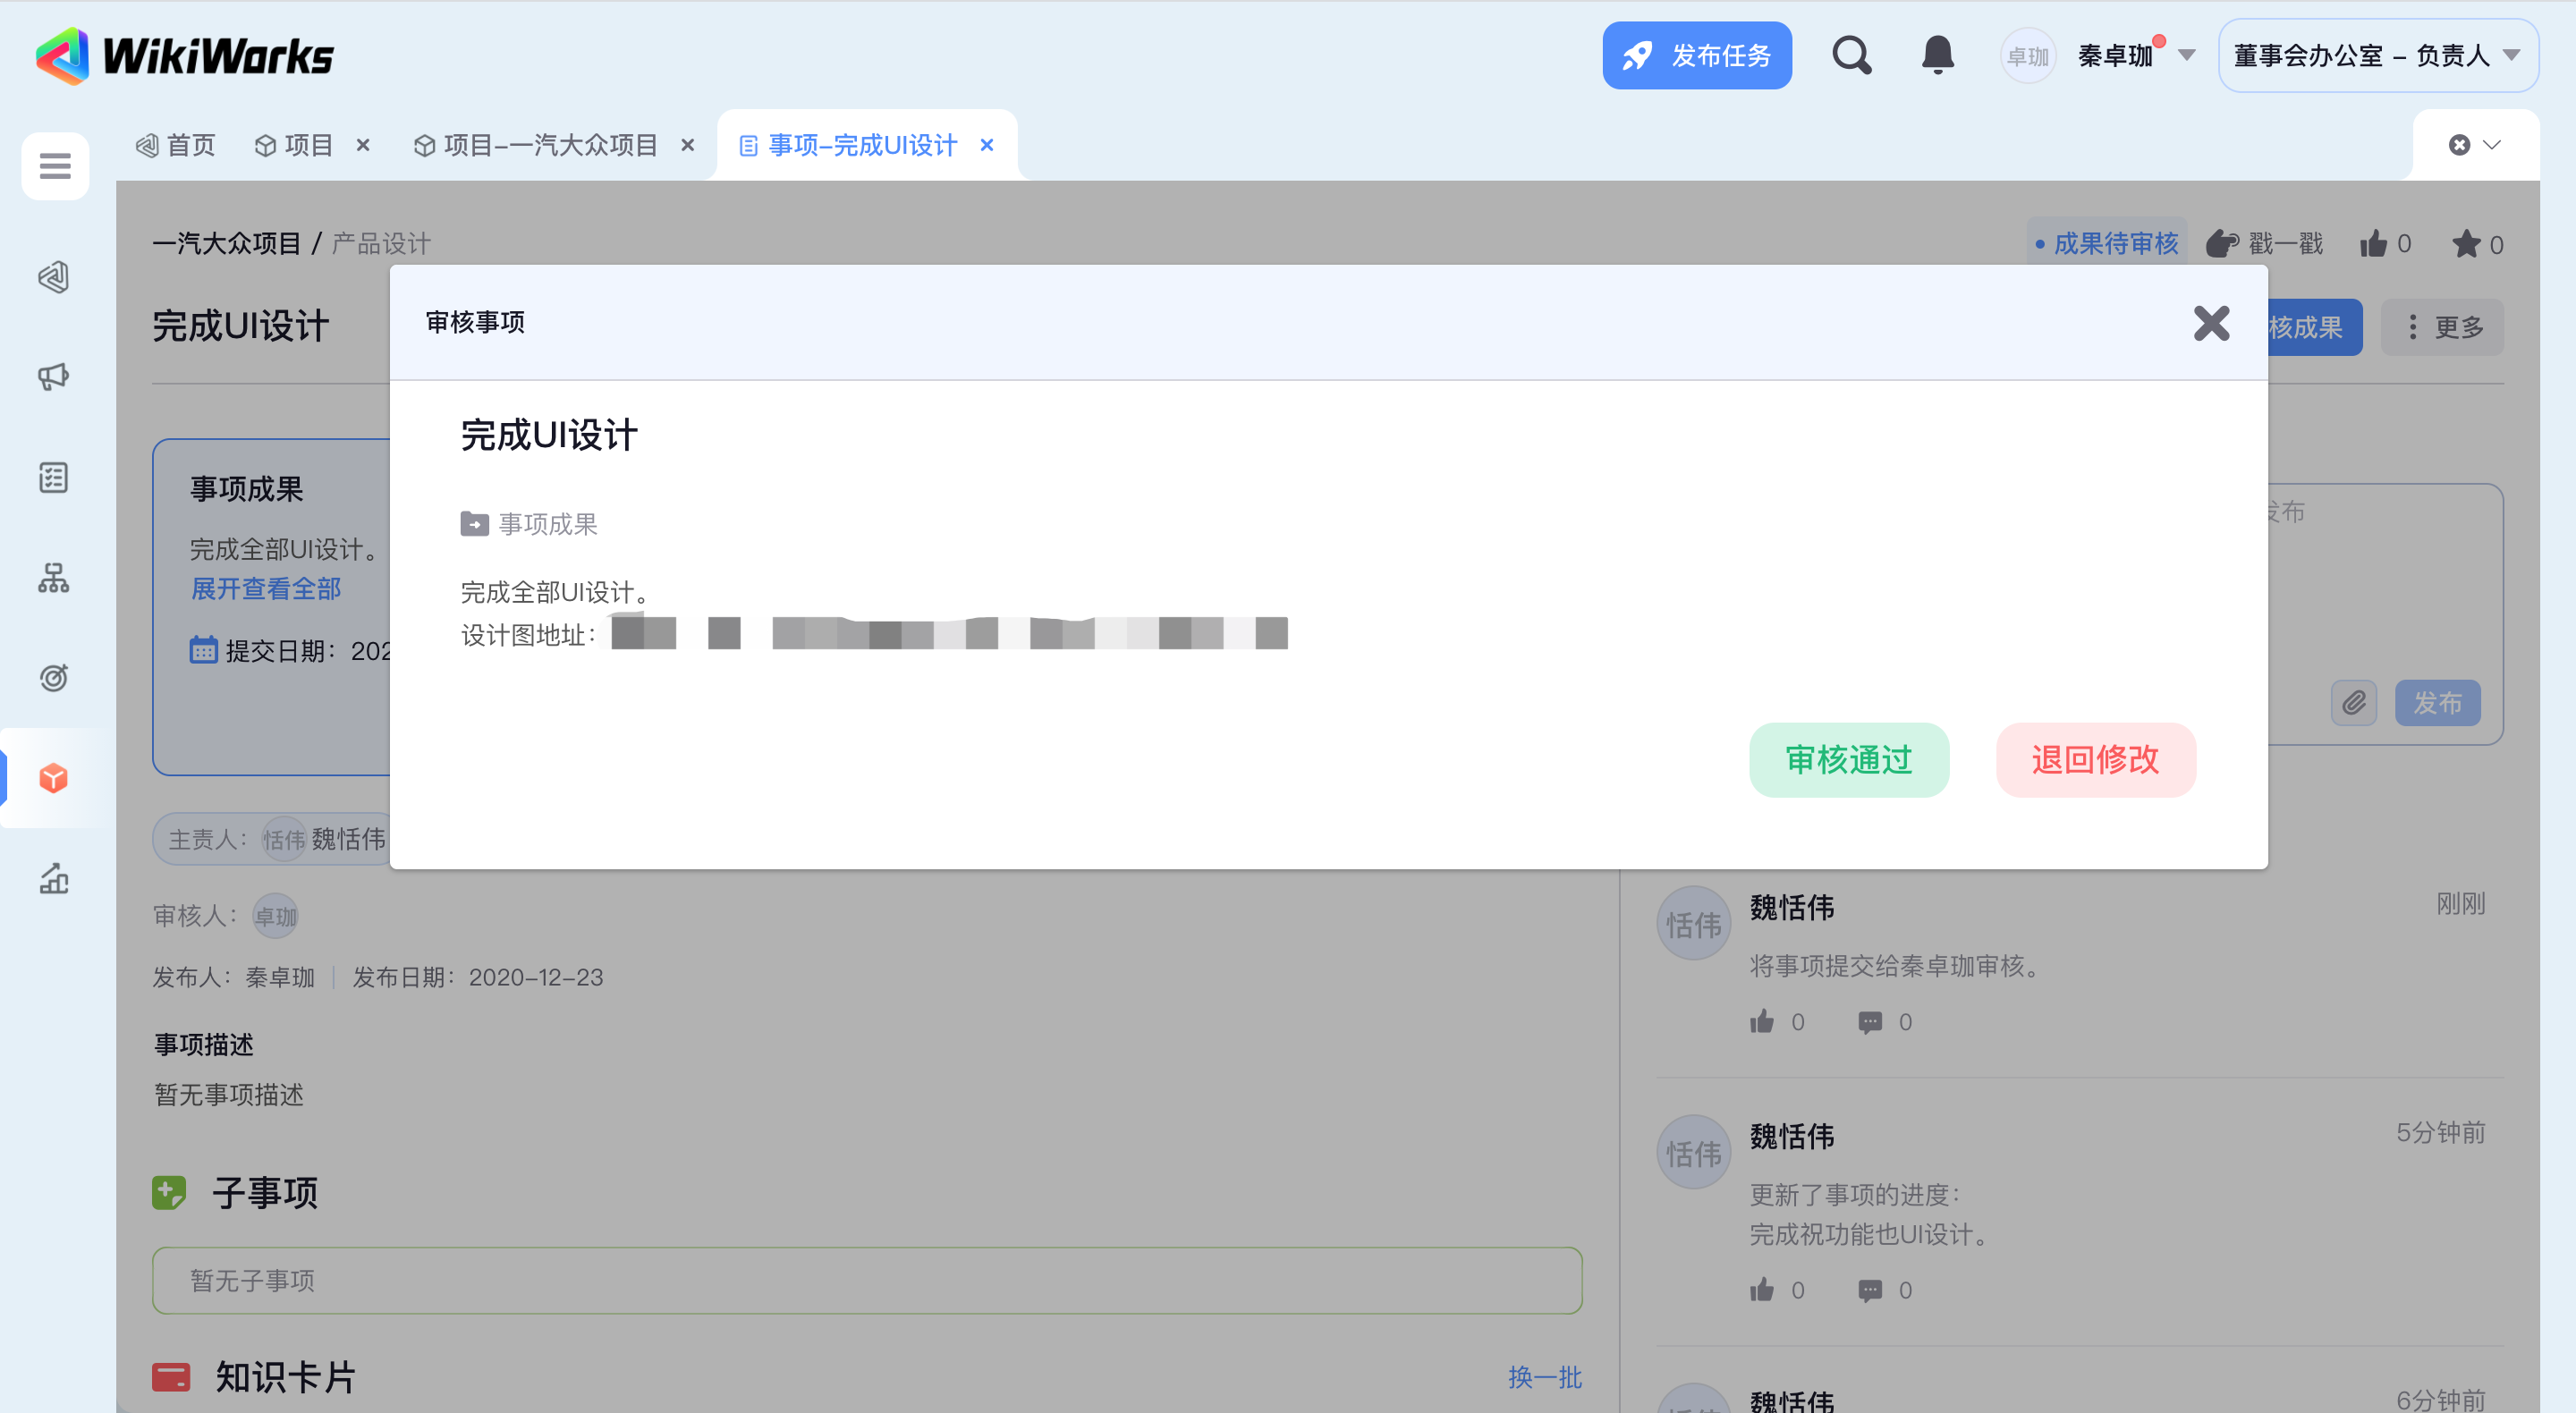
Task: Expand the tab management chevron dropdown
Action: pos(2491,145)
